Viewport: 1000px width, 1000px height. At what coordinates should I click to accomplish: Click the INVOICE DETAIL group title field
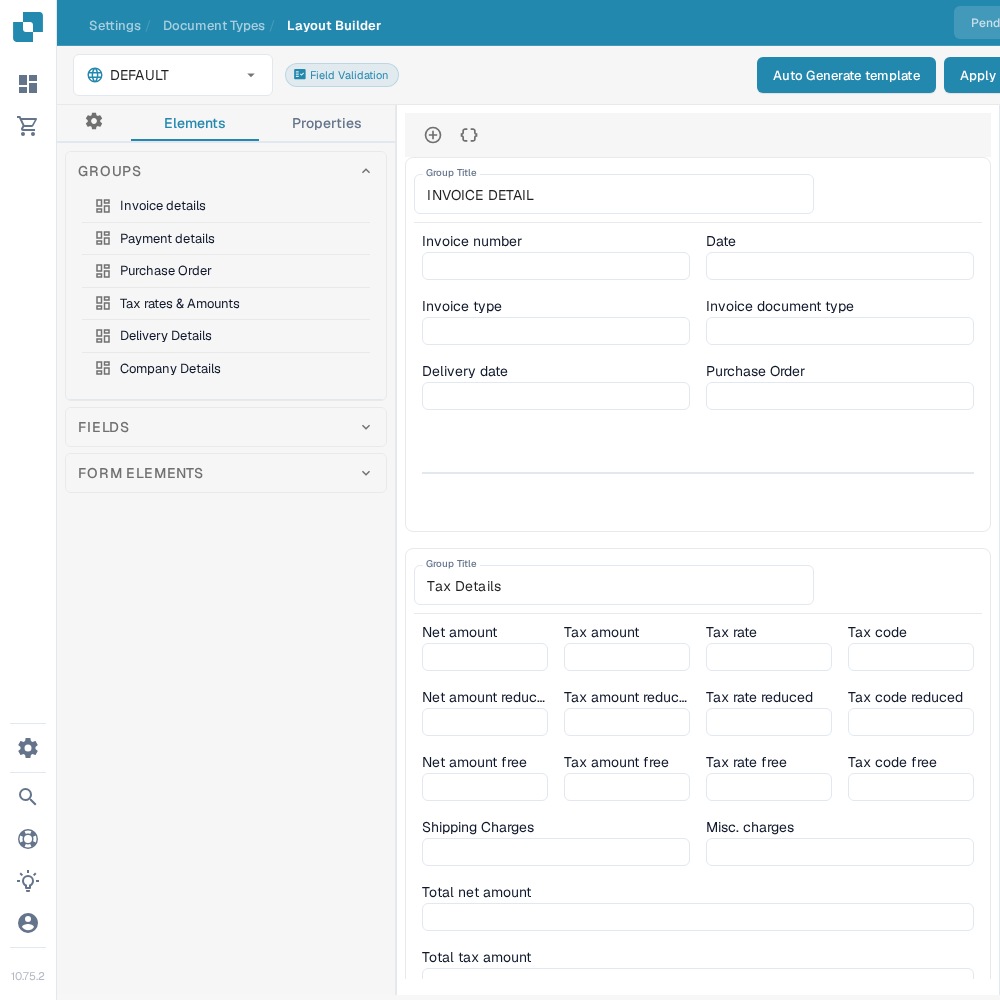614,195
